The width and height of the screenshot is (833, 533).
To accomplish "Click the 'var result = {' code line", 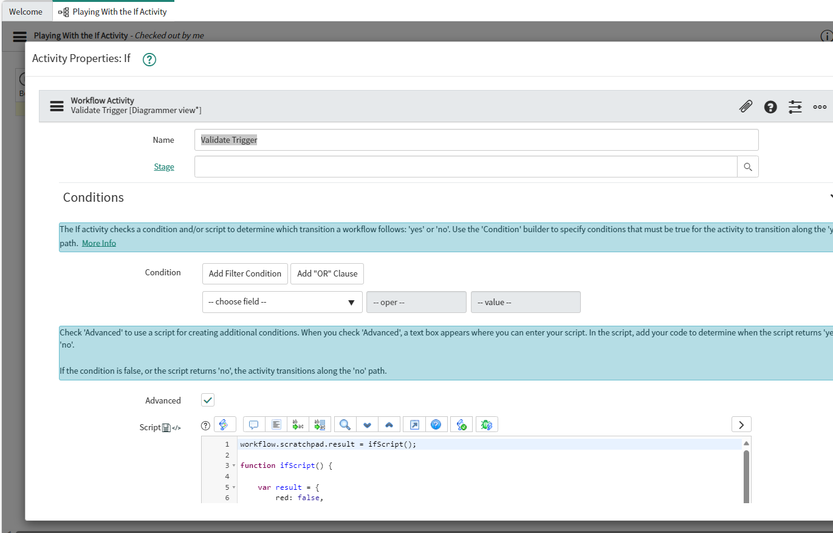I will [x=288, y=487].
